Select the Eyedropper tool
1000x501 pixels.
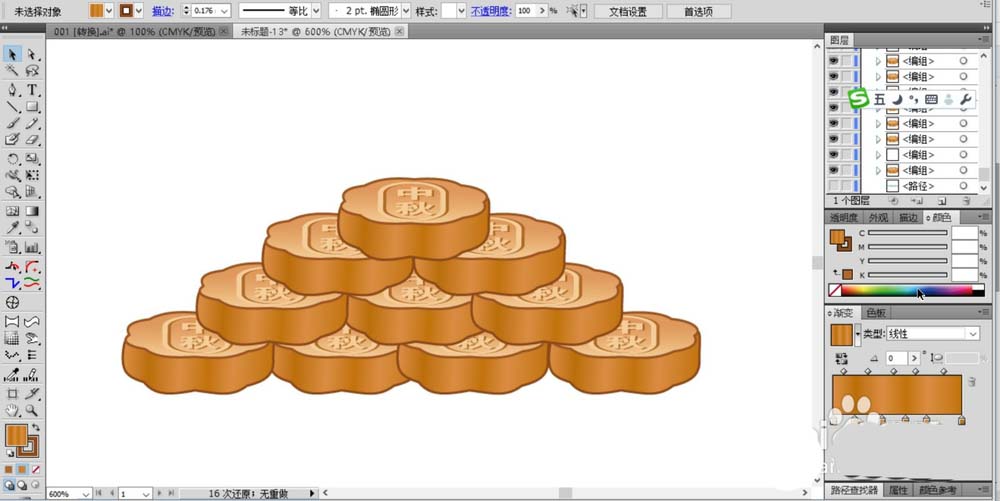[12, 228]
